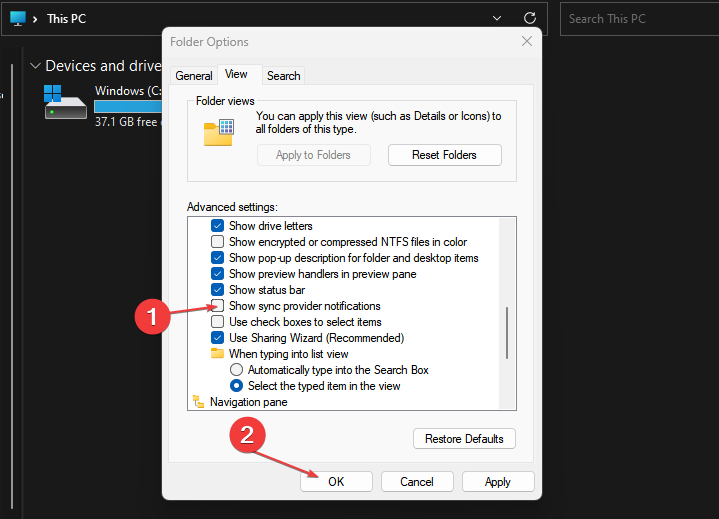This screenshot has height=519, width=719.
Task: Uncheck Show drive letters
Action: pyautogui.click(x=217, y=226)
